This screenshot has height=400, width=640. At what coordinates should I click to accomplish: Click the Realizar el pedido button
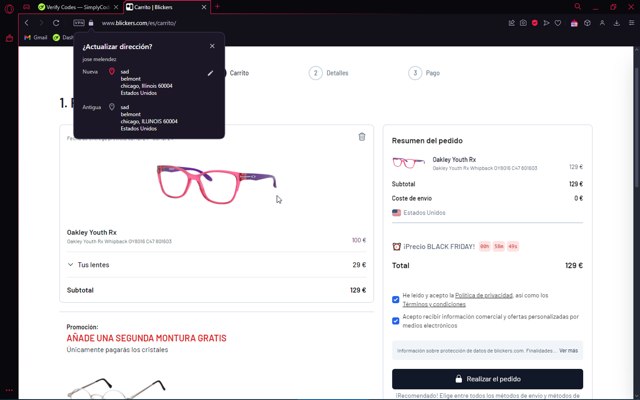487,379
